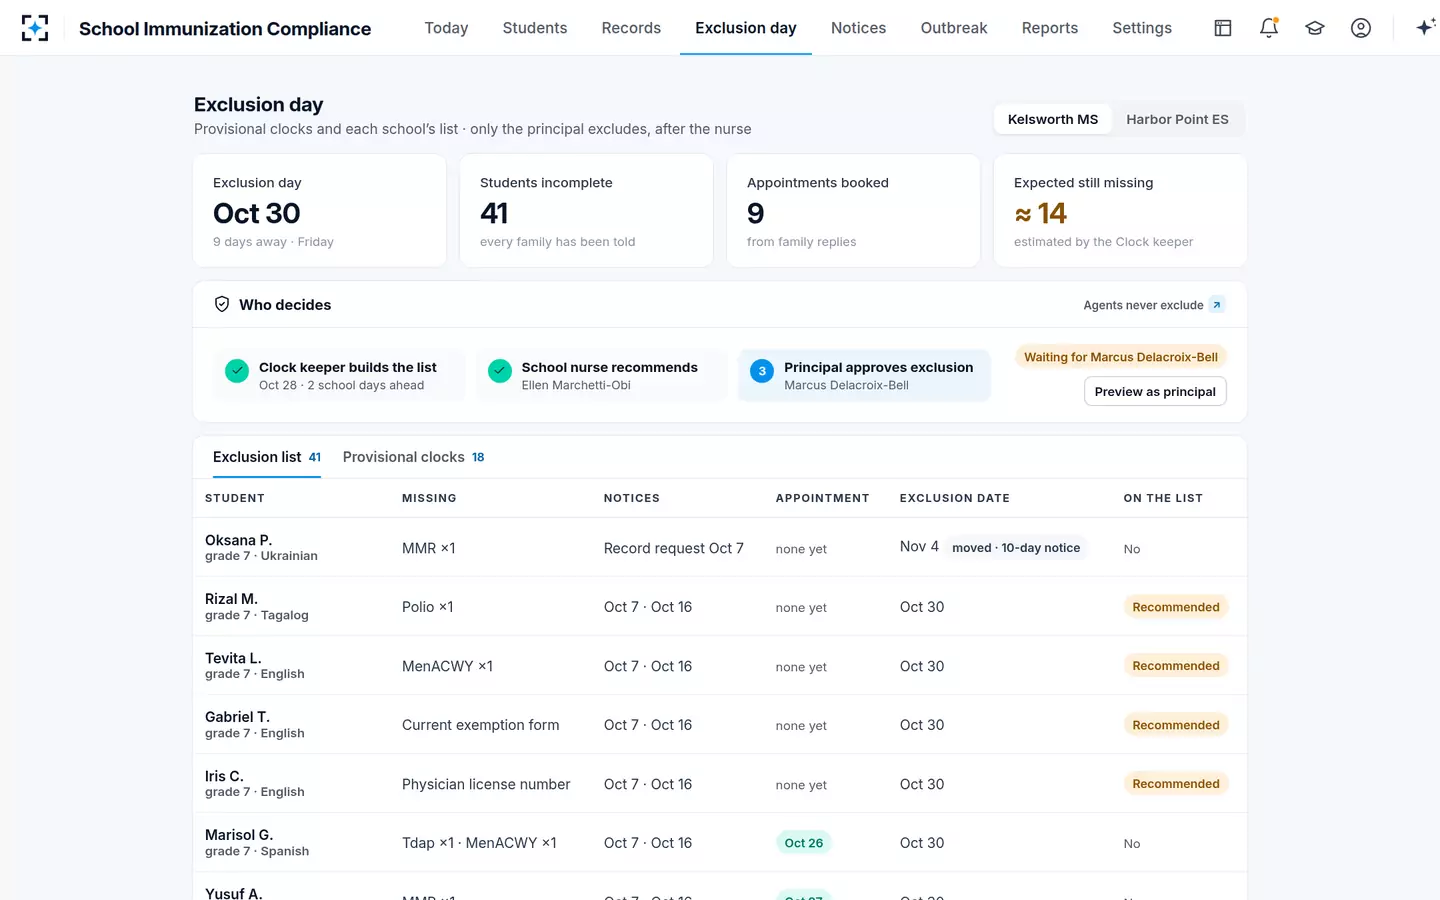Click the arrow icon beside Agents never exclude

[1217, 305]
